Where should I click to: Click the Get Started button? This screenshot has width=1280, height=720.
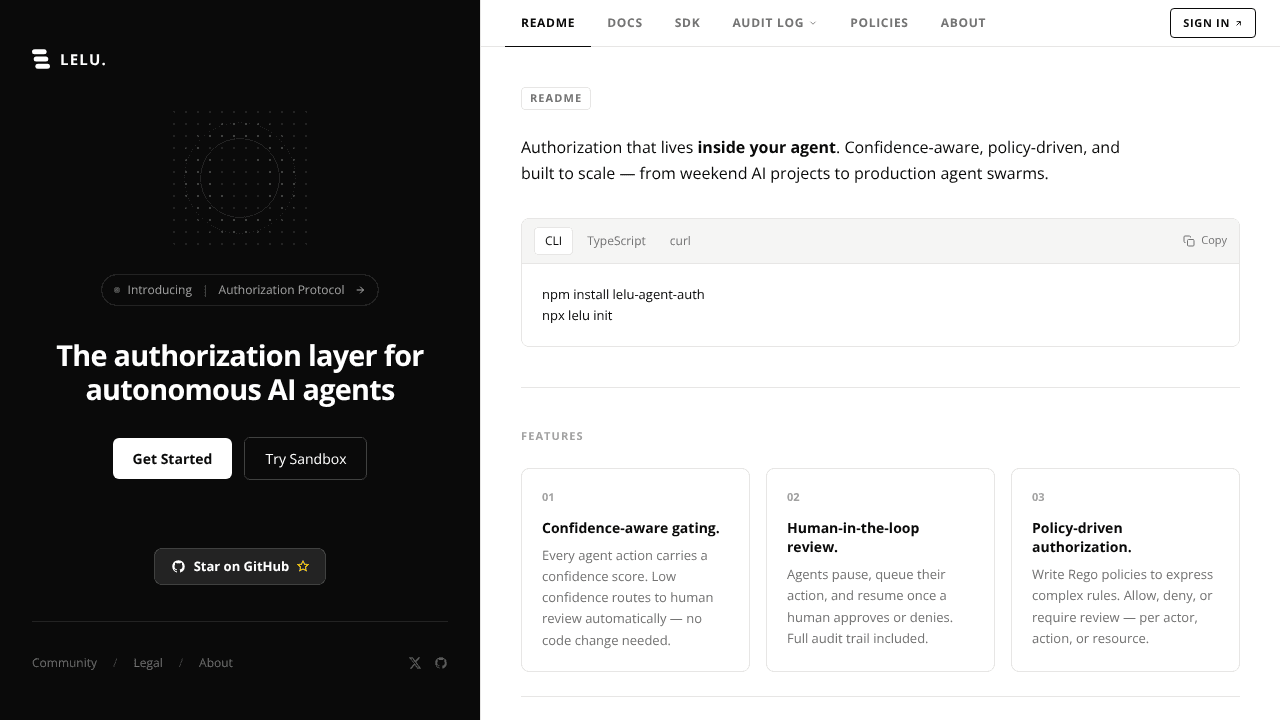[172, 459]
